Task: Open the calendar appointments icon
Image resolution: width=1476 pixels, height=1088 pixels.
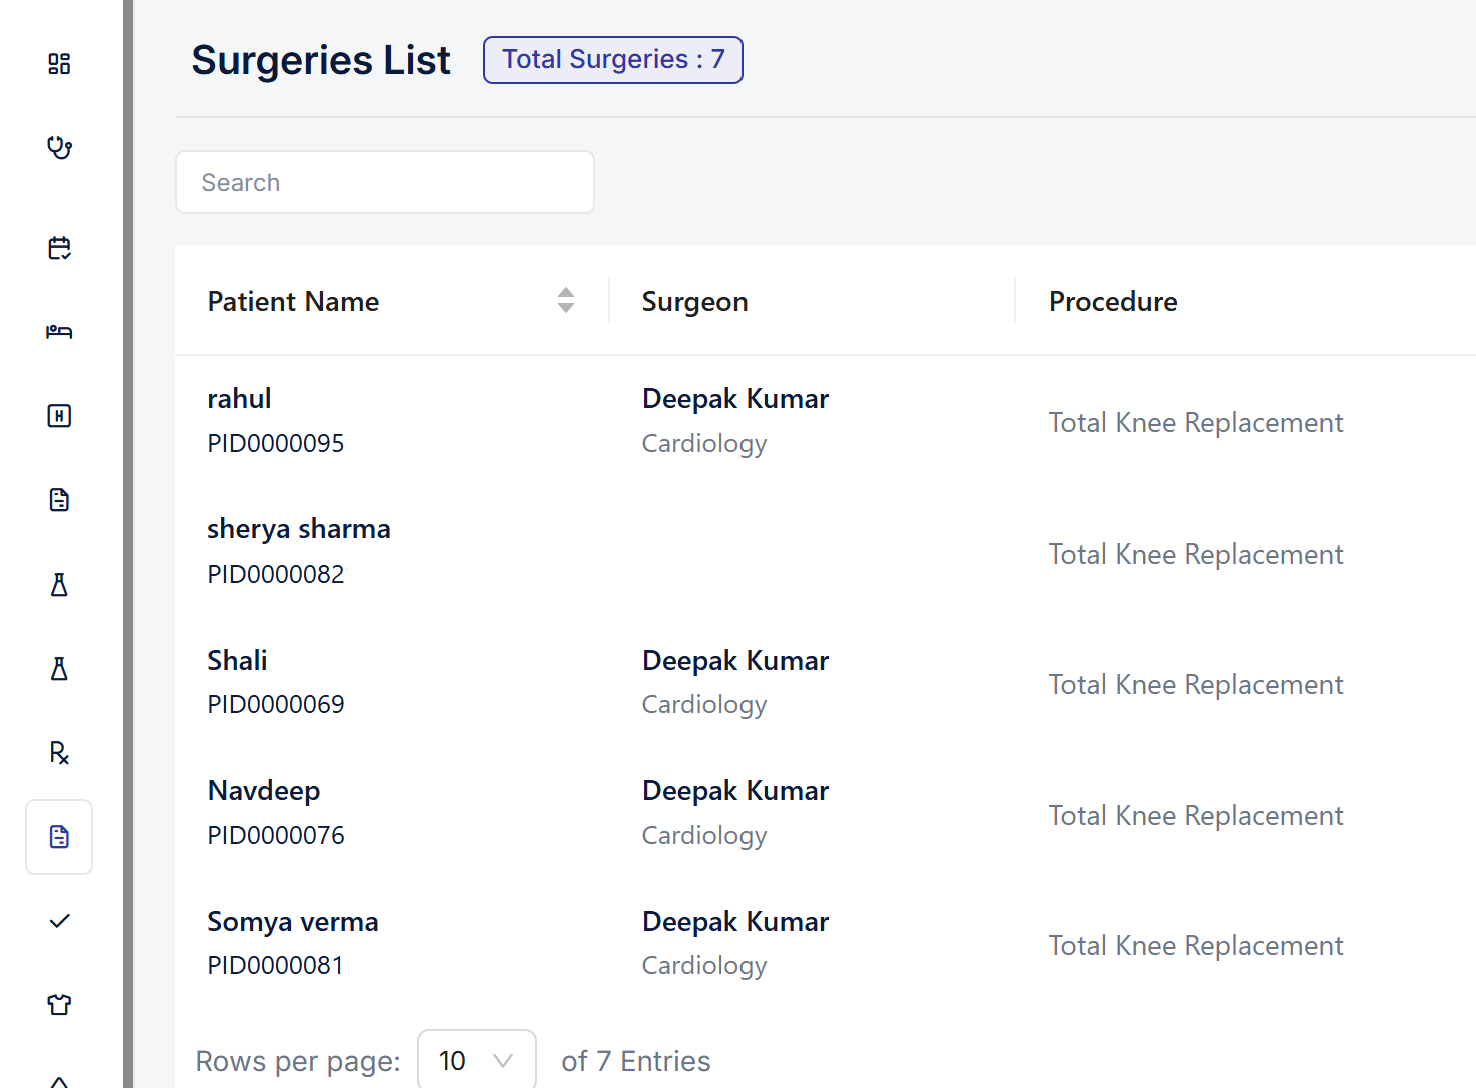Action: pyautogui.click(x=59, y=248)
